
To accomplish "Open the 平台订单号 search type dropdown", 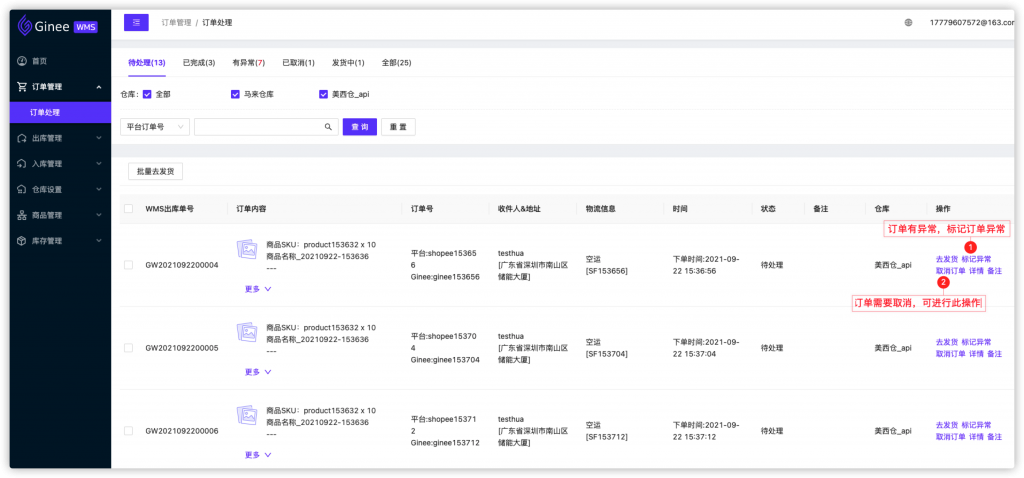I will tap(155, 127).
